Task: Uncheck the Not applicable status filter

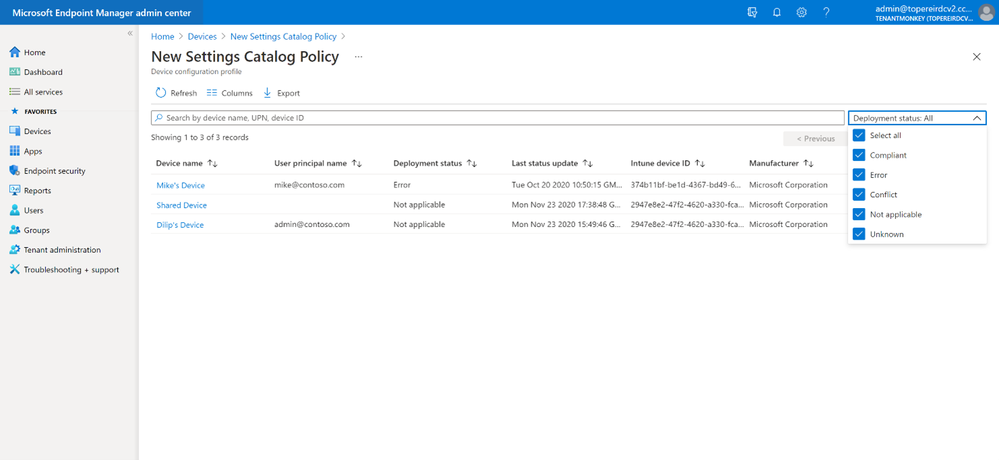Action: 859,214
